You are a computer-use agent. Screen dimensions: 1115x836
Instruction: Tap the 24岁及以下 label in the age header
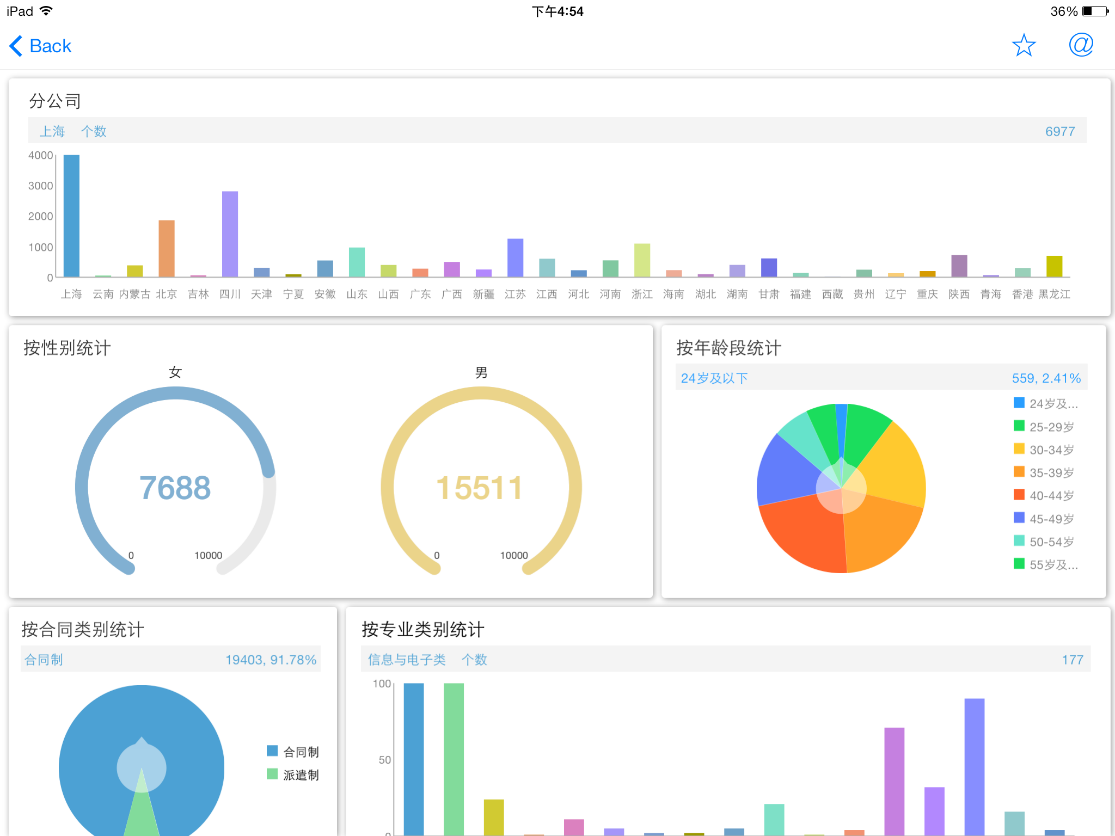tap(714, 378)
